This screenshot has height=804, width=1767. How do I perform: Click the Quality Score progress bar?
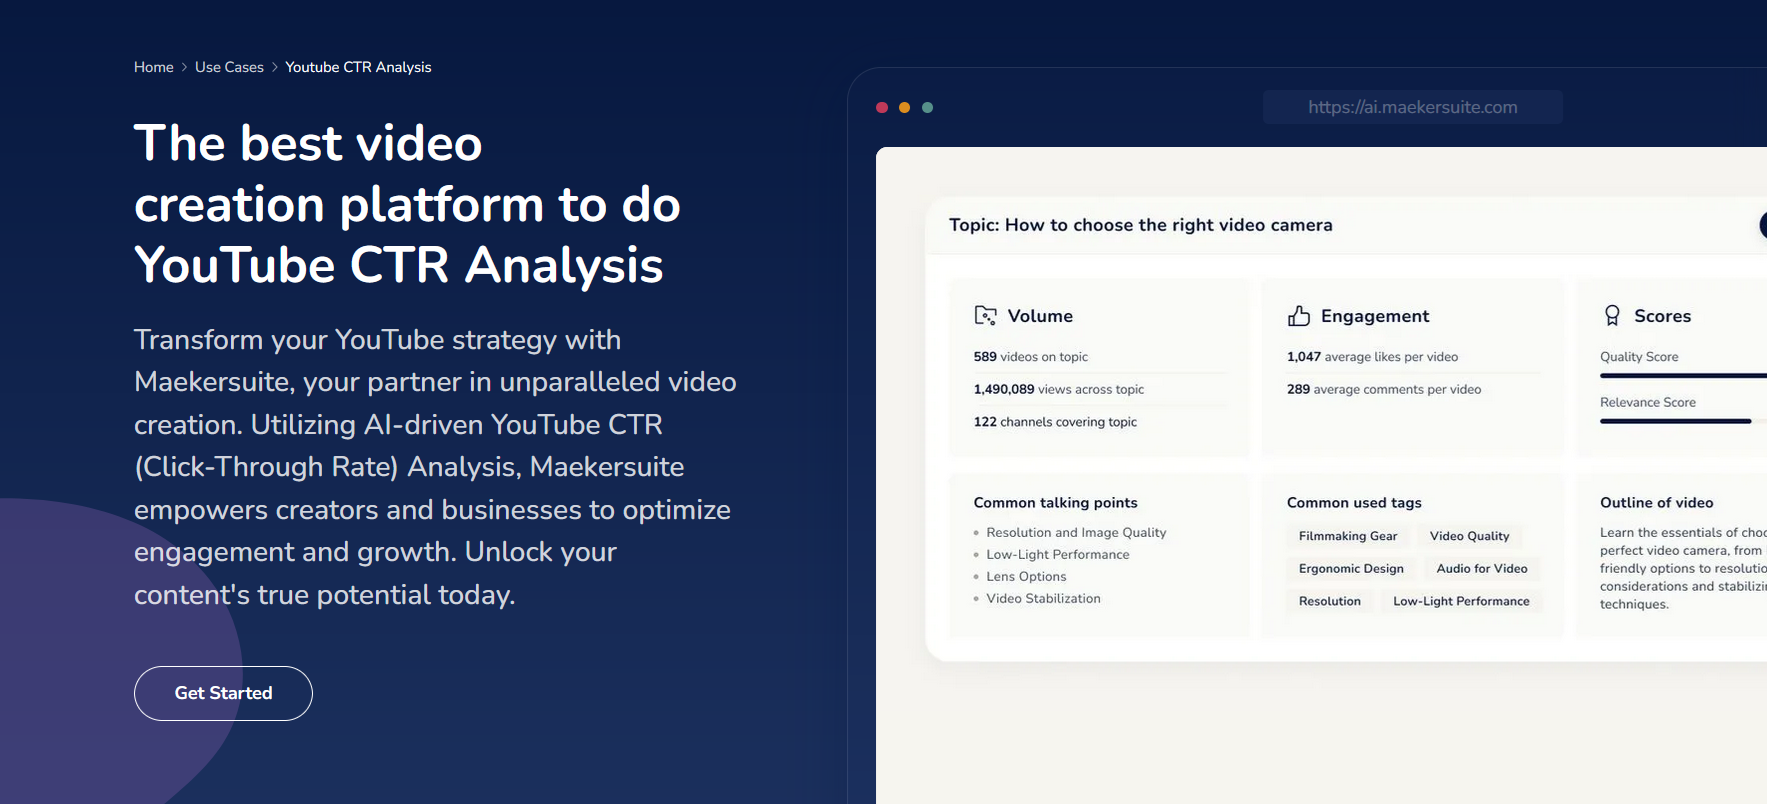pyautogui.click(x=1682, y=376)
